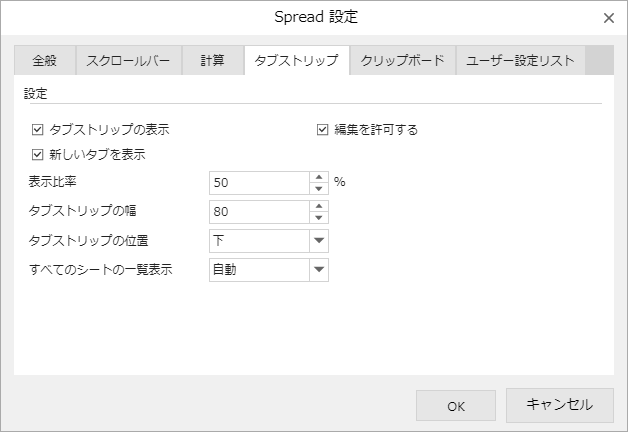
Task: Open the ユーザー設定リスト tab
Action: [520, 61]
